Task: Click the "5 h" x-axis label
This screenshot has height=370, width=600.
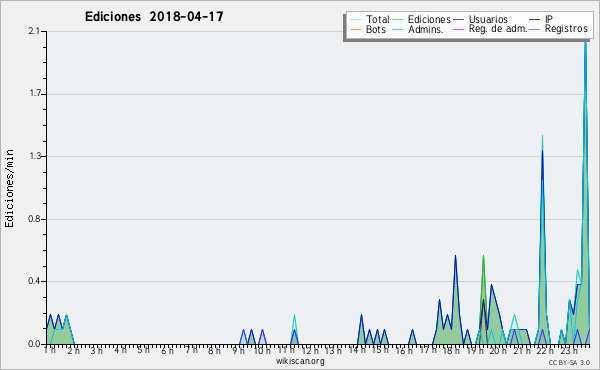Action: [143, 350]
